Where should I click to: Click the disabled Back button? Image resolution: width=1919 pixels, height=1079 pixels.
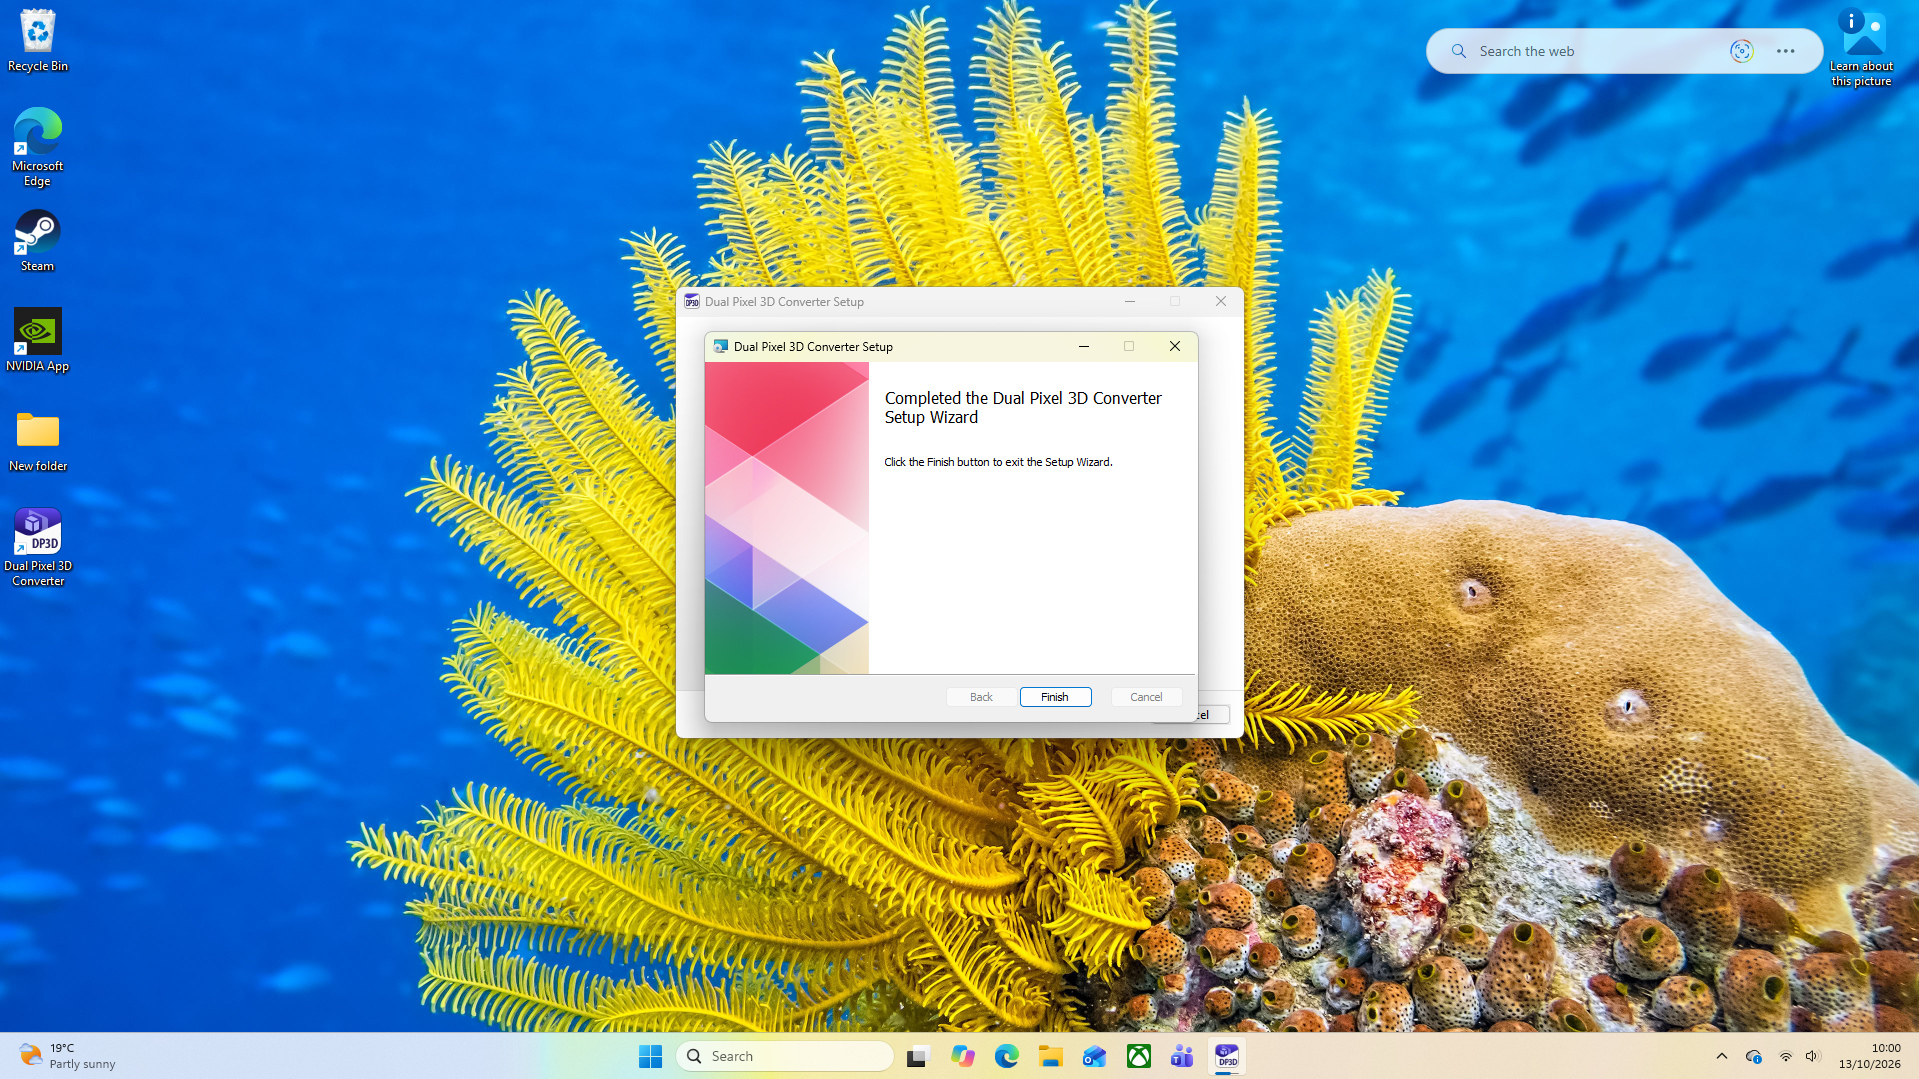point(981,697)
